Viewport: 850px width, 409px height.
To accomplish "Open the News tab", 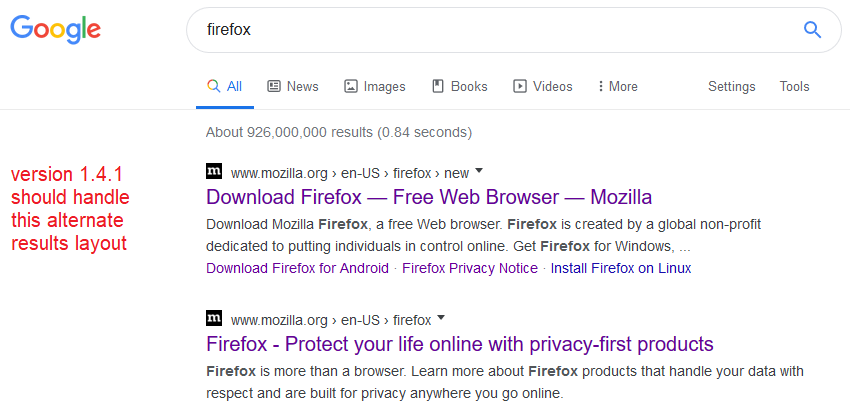I will pos(293,87).
